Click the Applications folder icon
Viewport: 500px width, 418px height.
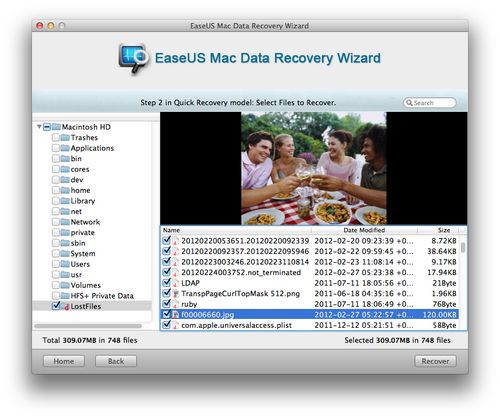tap(65, 148)
